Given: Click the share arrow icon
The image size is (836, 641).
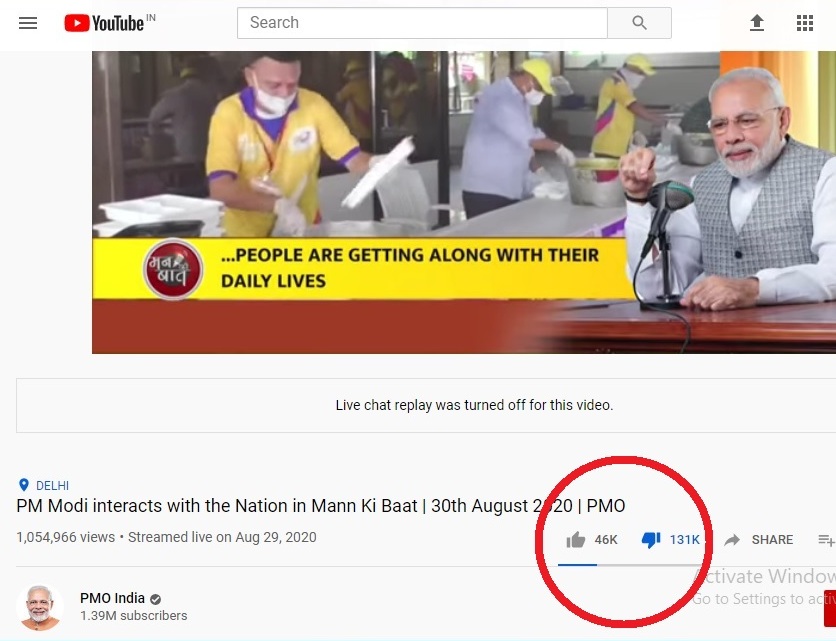Looking at the screenshot, I should (732, 540).
